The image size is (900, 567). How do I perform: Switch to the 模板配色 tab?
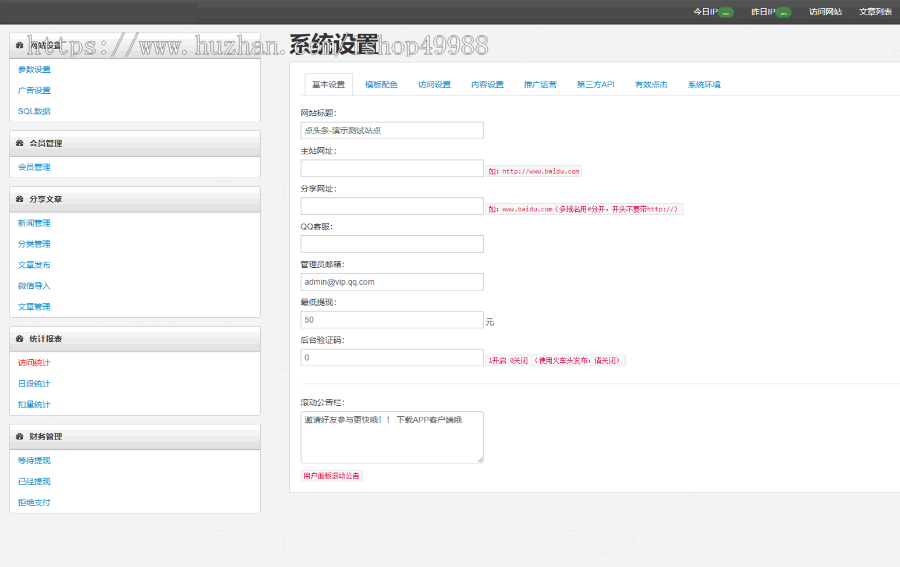381,84
